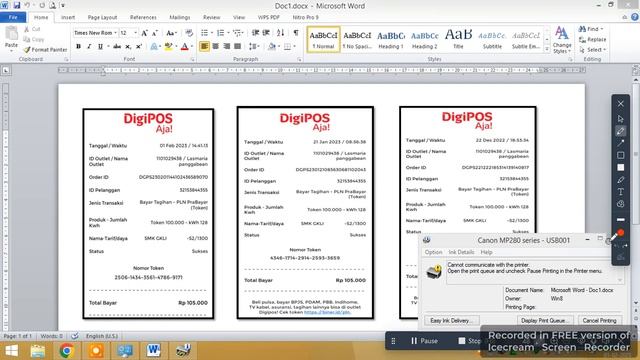Select the Text tool in Icecream drawing panel

[x=620, y=191]
